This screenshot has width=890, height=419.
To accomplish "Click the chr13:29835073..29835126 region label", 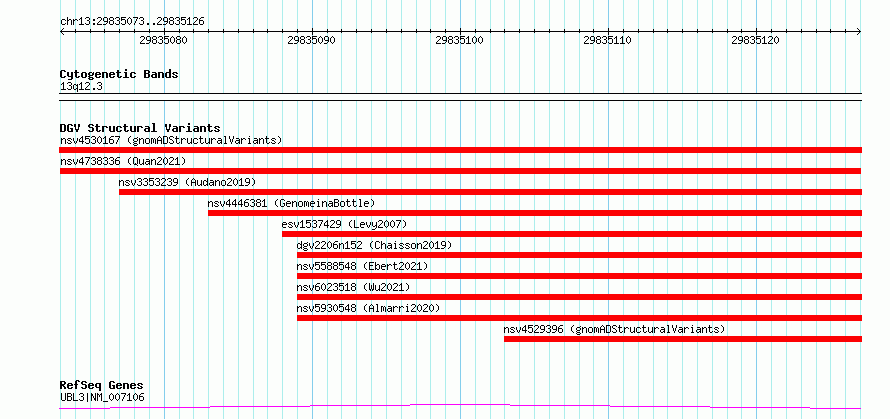I will click(x=132, y=22).
